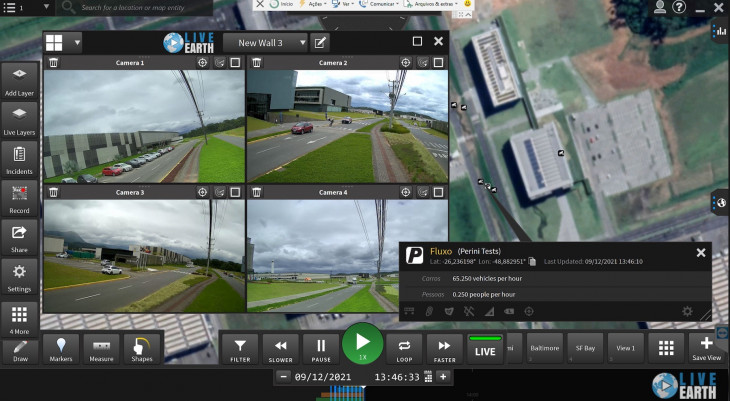Image resolution: width=730 pixels, height=401 pixels.
Task: Switch to the SF Bay saved view
Action: pyautogui.click(x=585, y=349)
